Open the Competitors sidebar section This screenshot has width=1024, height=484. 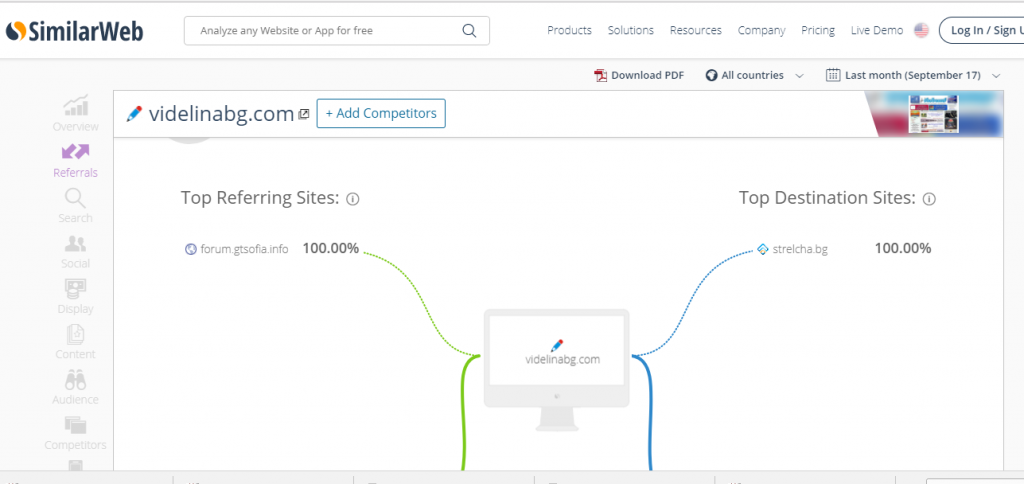[76, 433]
